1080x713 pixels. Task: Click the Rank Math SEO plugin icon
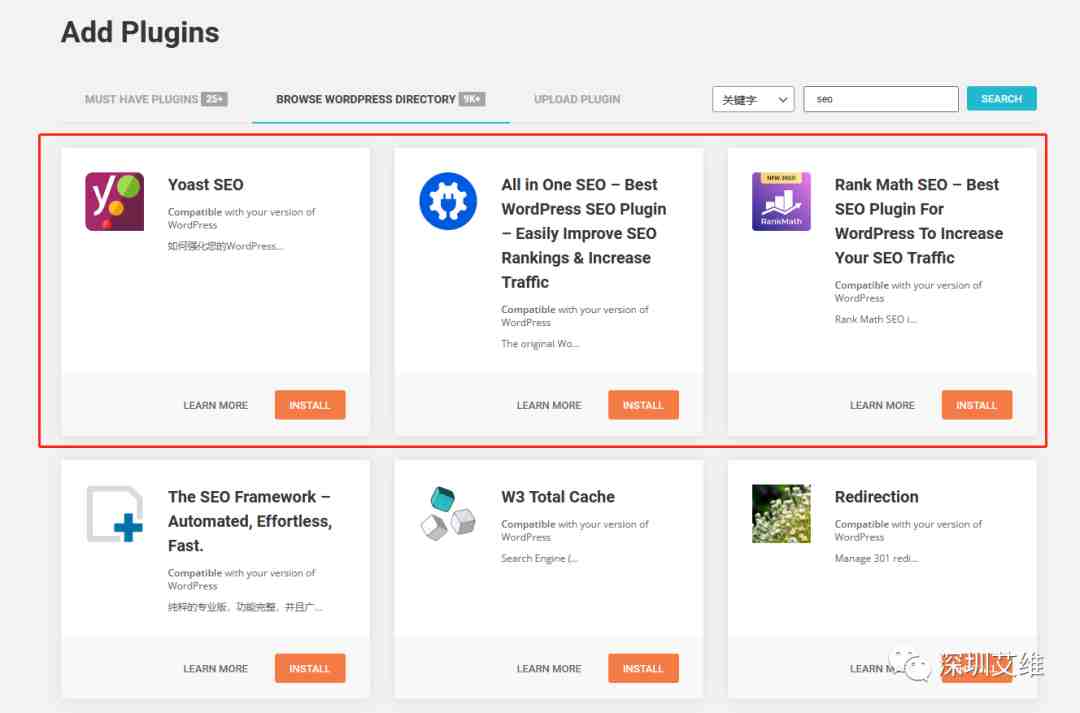[x=781, y=201]
